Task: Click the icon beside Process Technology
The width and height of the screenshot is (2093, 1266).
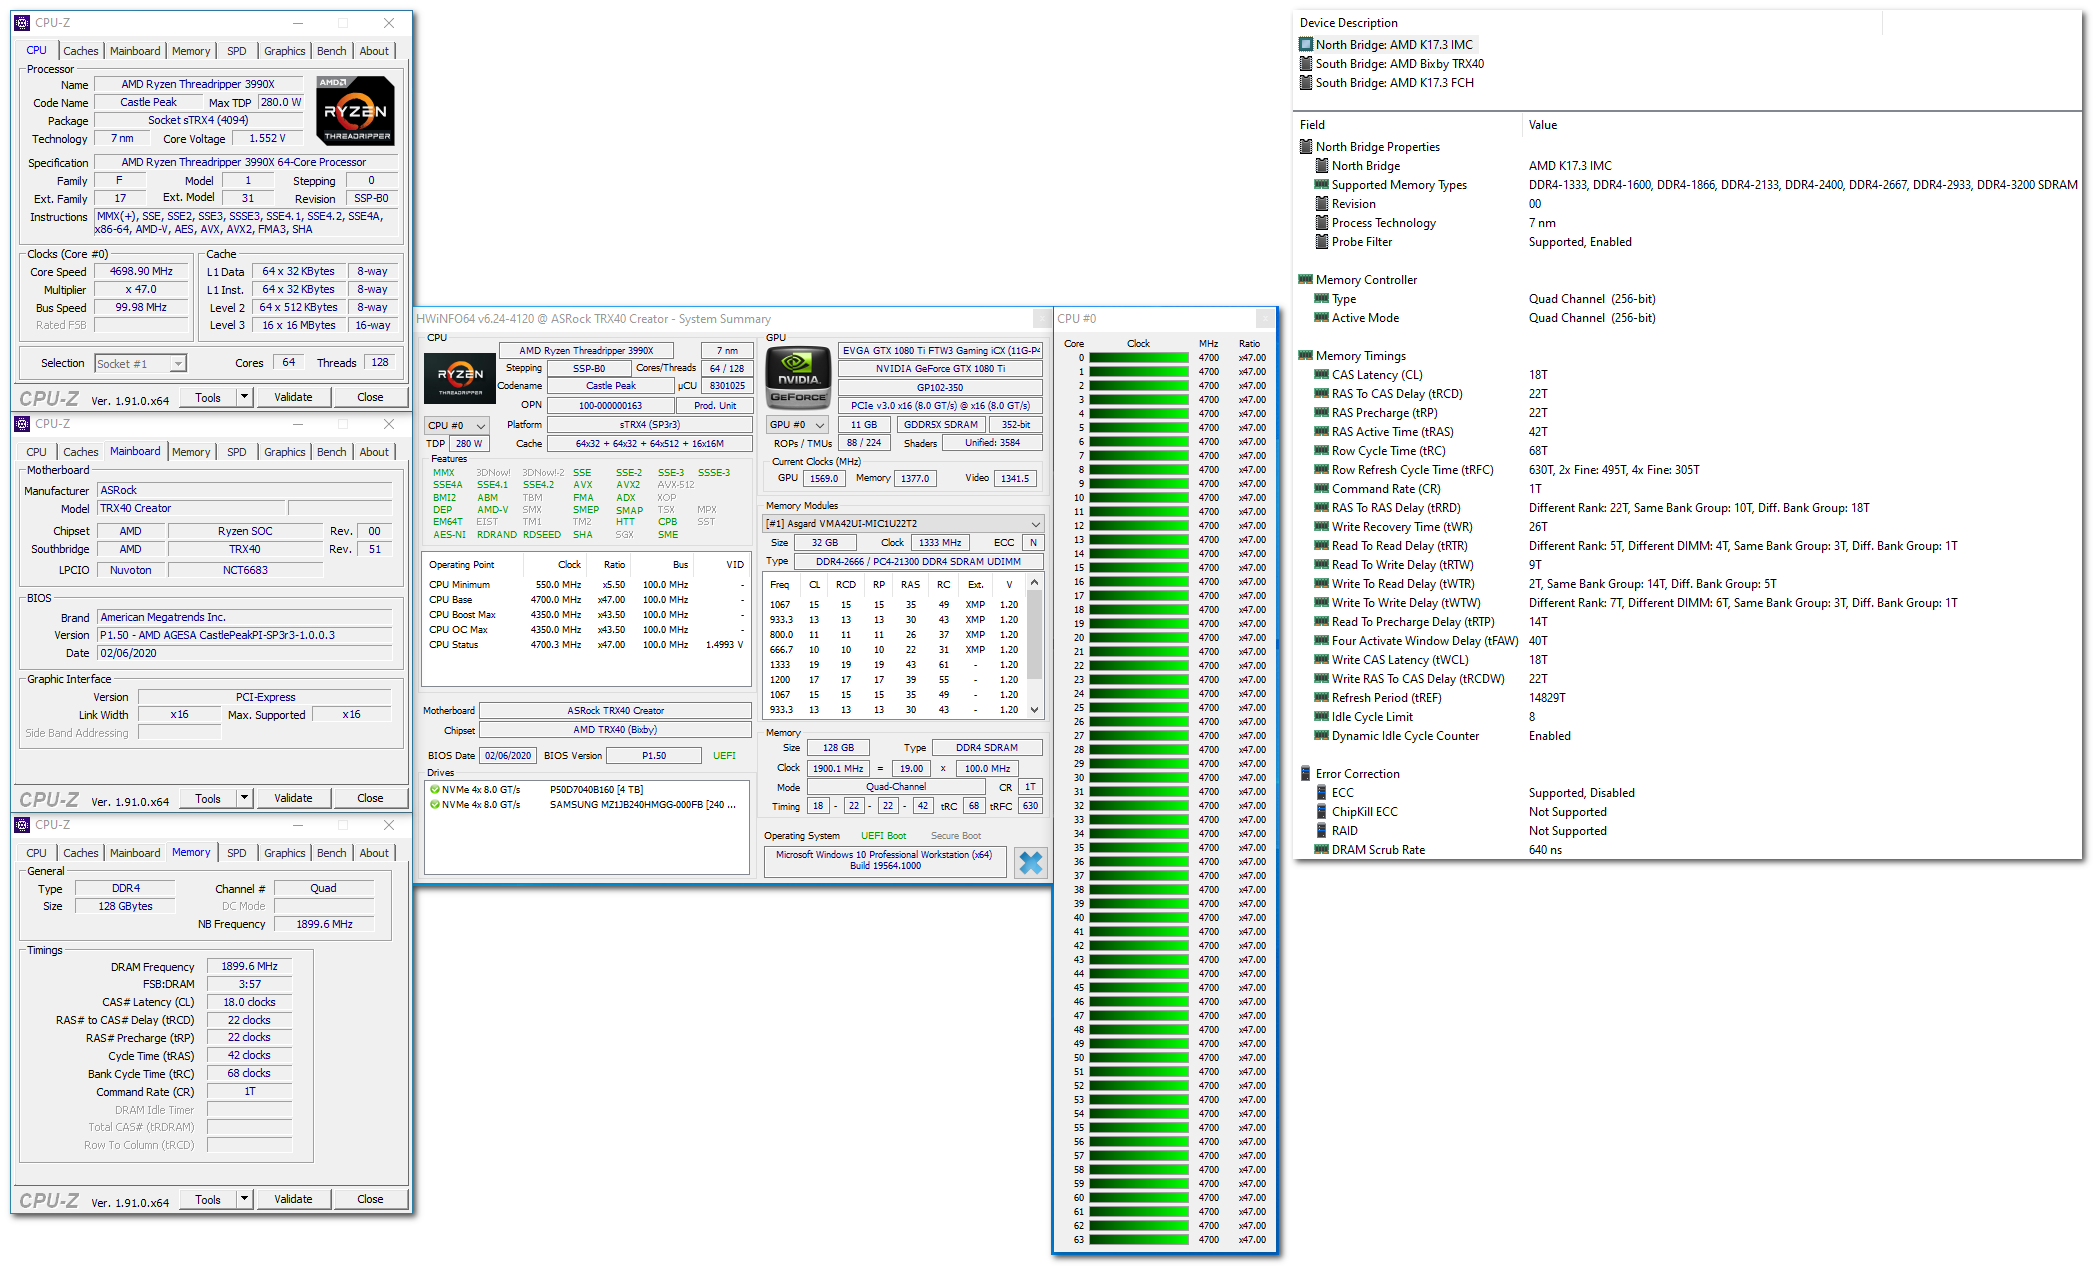Action: [1322, 223]
